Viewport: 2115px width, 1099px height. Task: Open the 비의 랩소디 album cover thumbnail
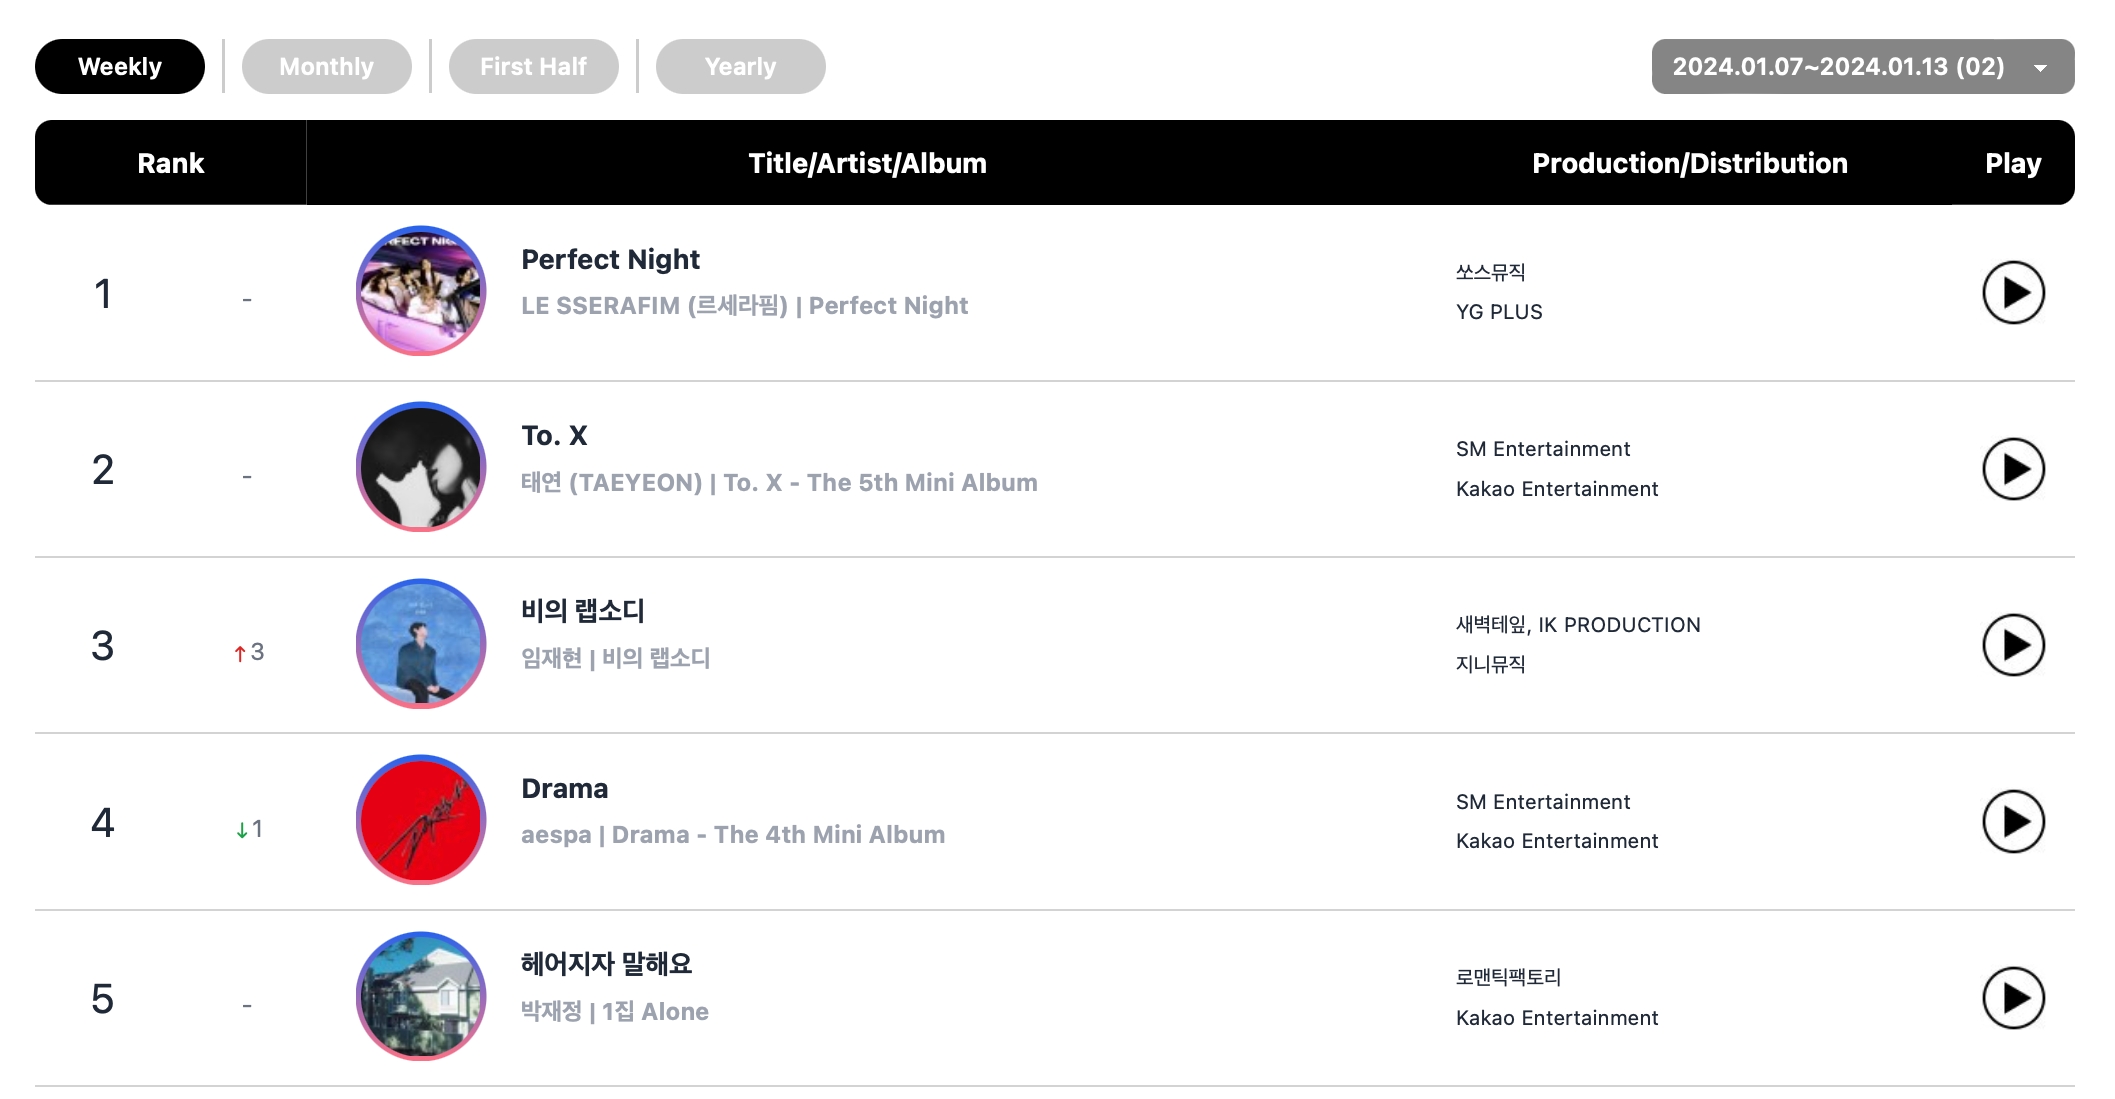pos(421,644)
